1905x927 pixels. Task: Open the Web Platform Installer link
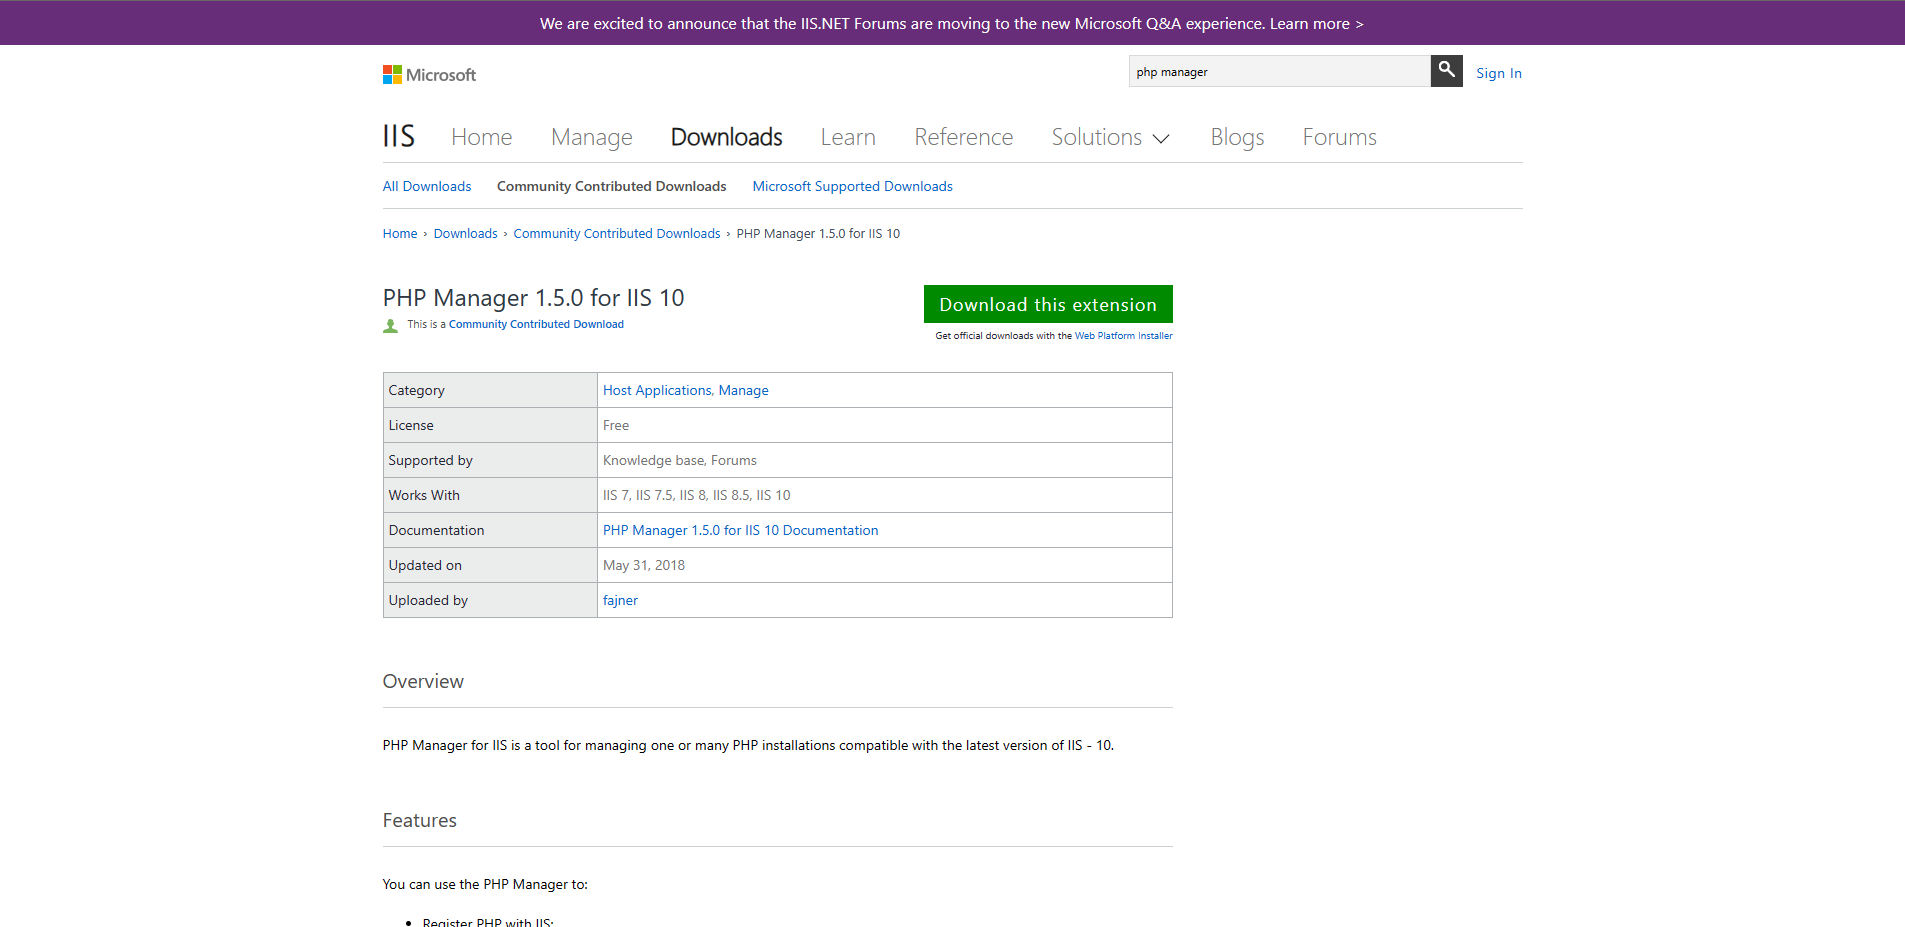coord(1124,336)
